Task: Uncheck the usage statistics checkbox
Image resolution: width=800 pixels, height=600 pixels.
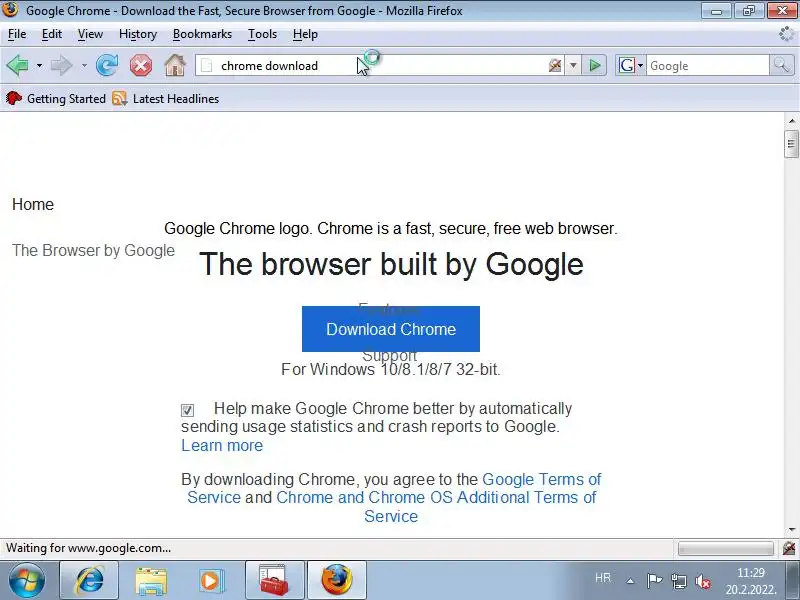Action: [187, 410]
